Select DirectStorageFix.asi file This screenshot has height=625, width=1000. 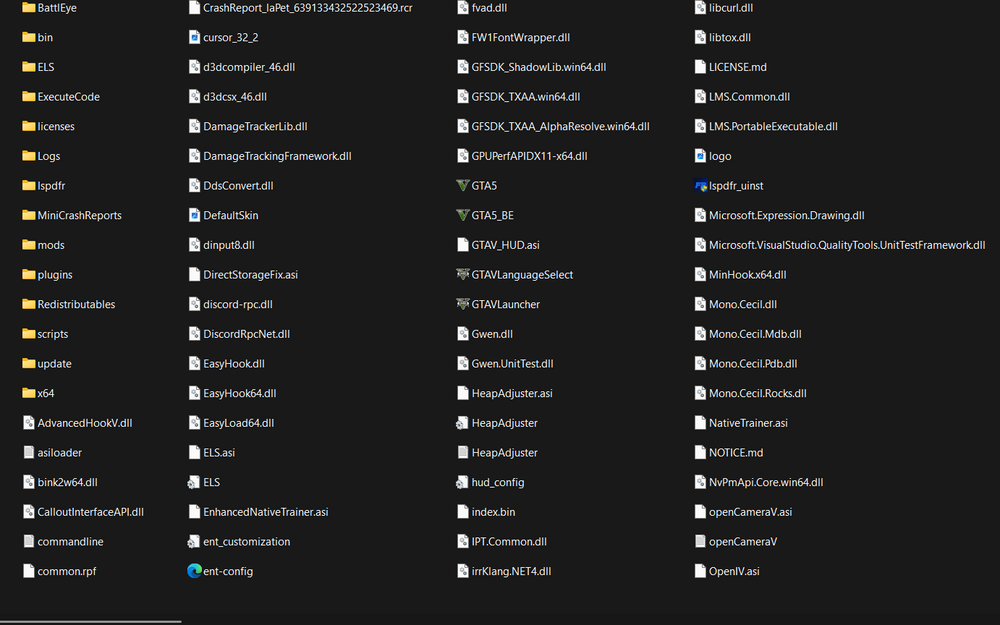[244, 275]
